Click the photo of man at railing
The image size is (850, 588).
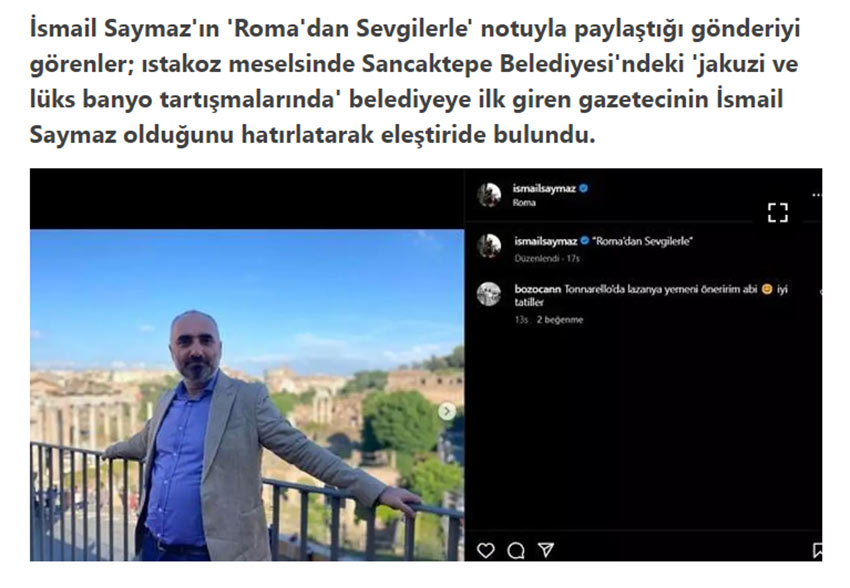pos(247,395)
